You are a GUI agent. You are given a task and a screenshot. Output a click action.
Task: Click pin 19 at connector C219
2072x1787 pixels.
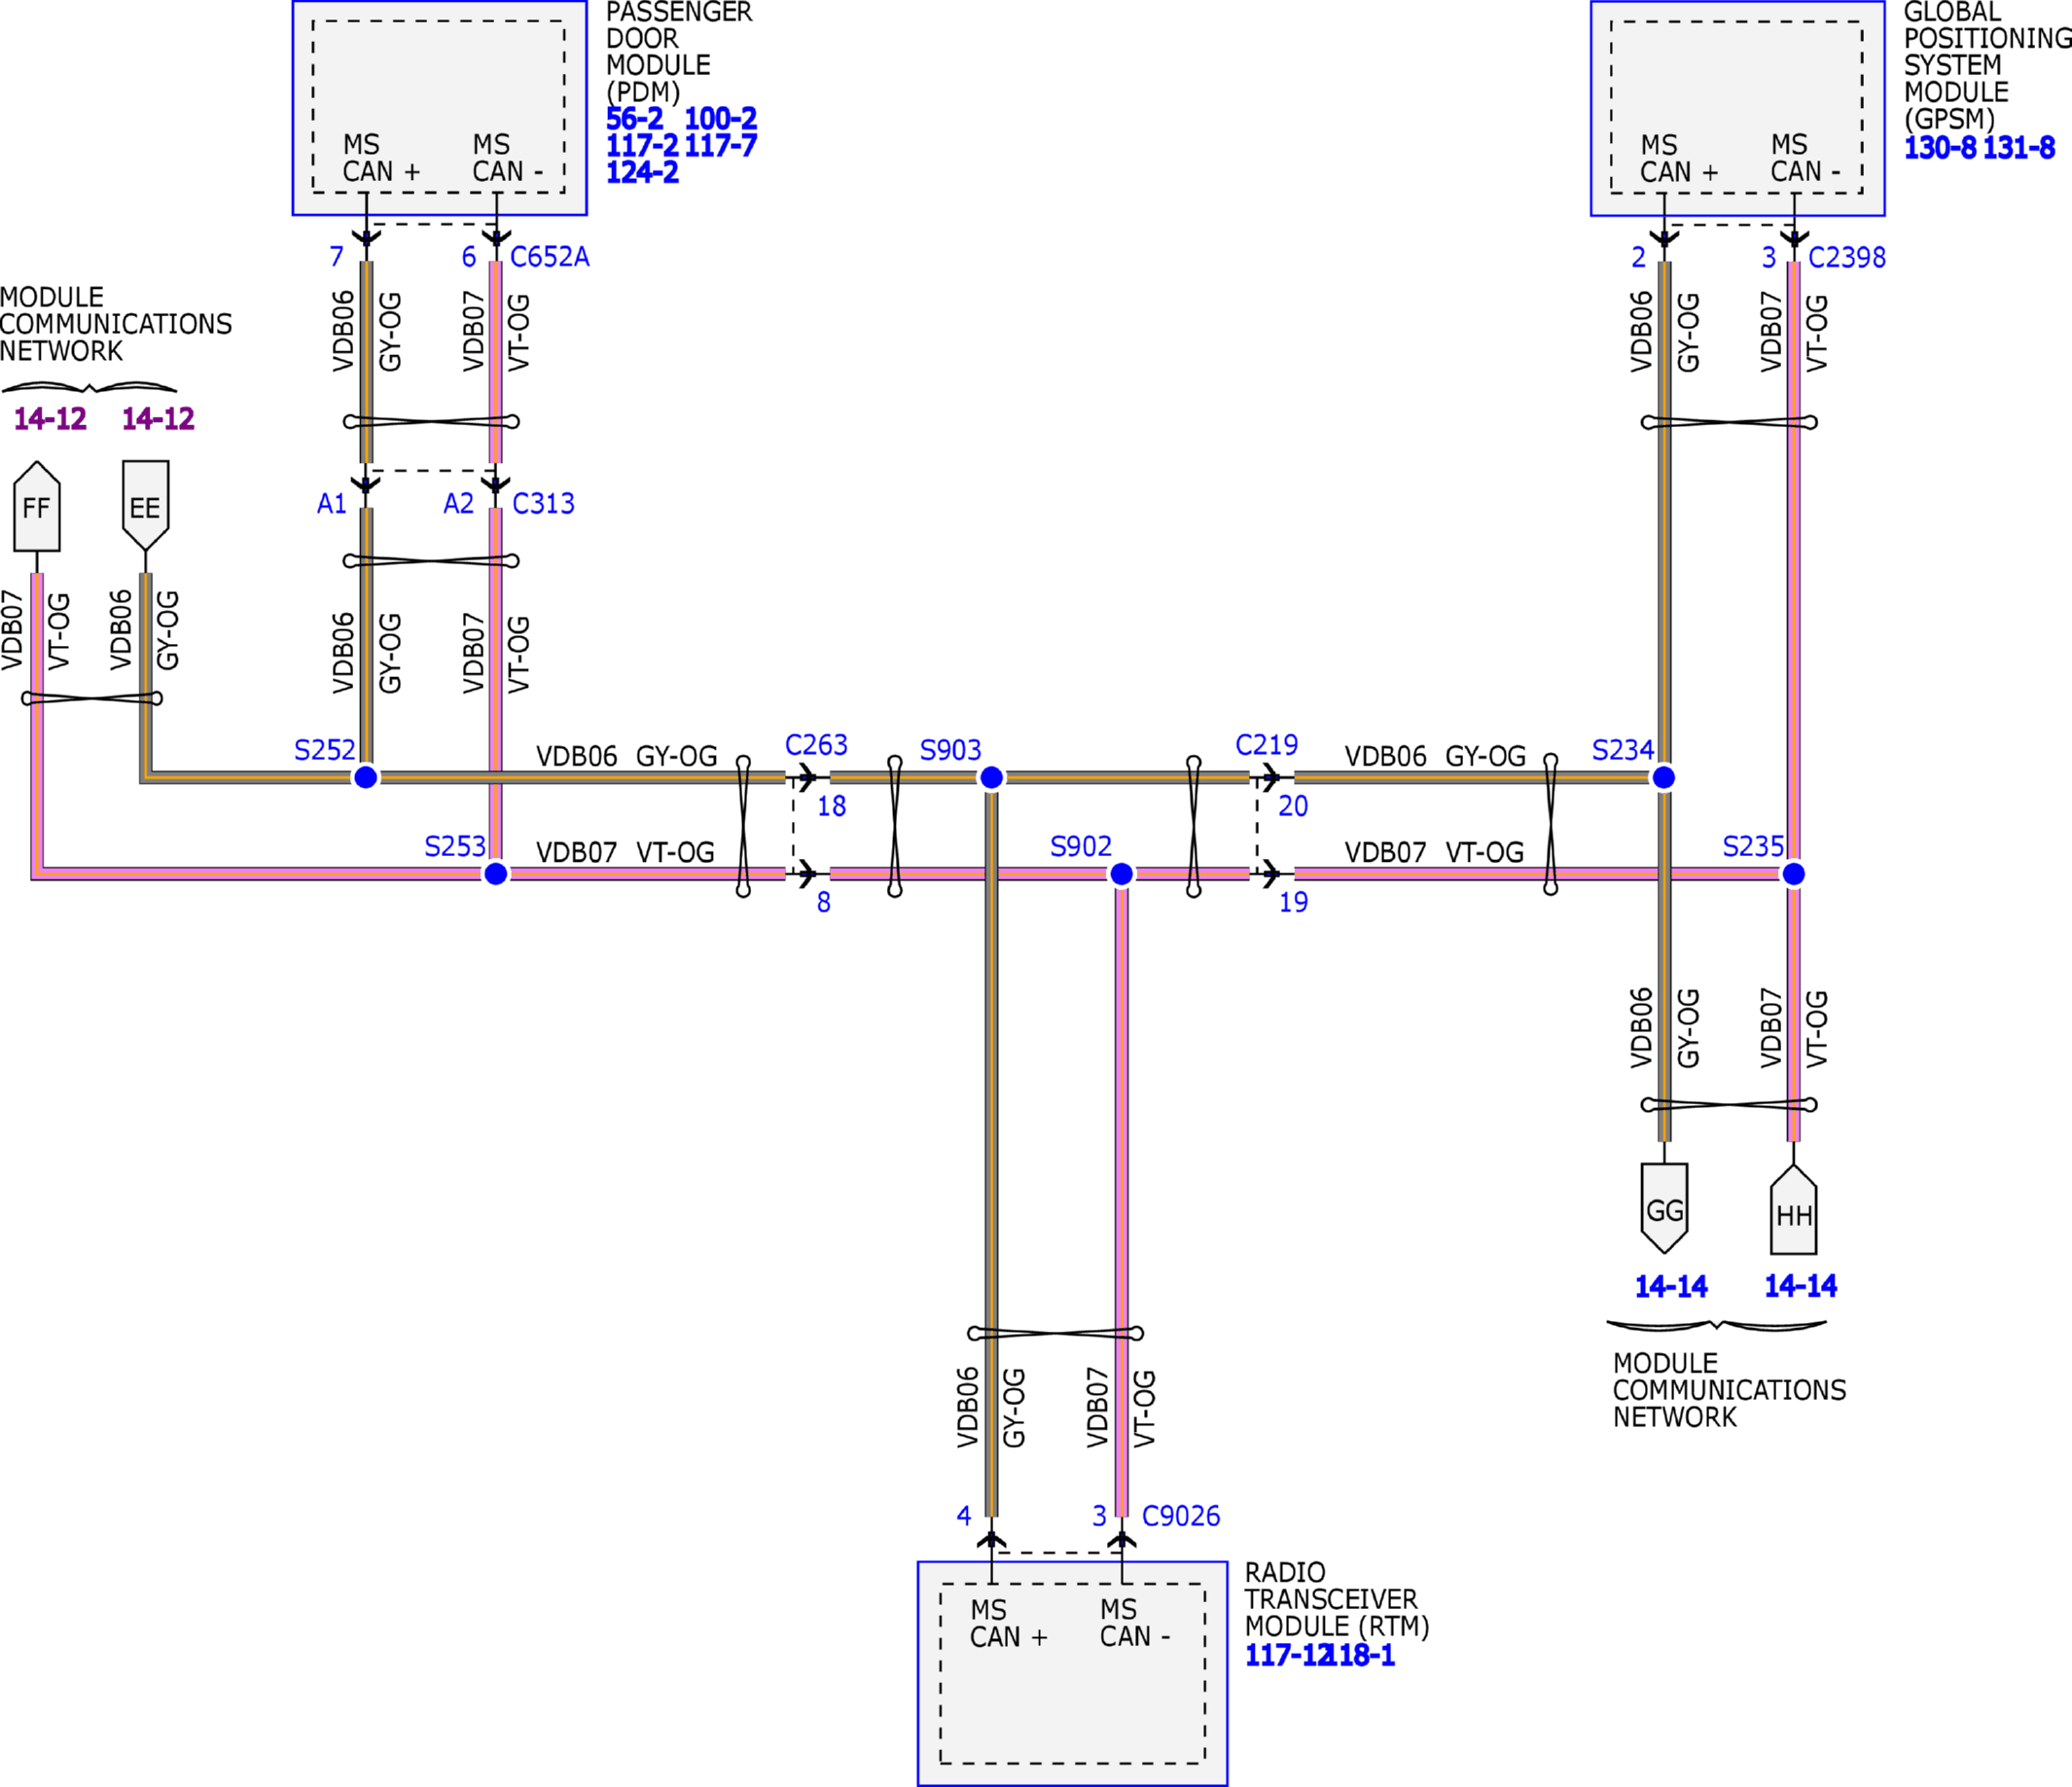1293,903
